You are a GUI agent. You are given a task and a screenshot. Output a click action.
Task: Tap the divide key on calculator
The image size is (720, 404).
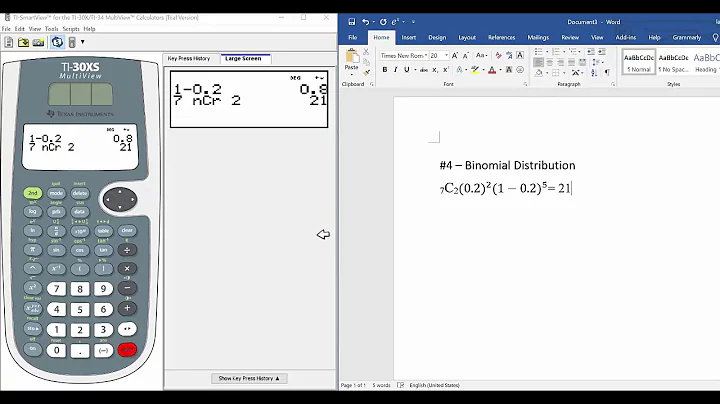(127, 250)
